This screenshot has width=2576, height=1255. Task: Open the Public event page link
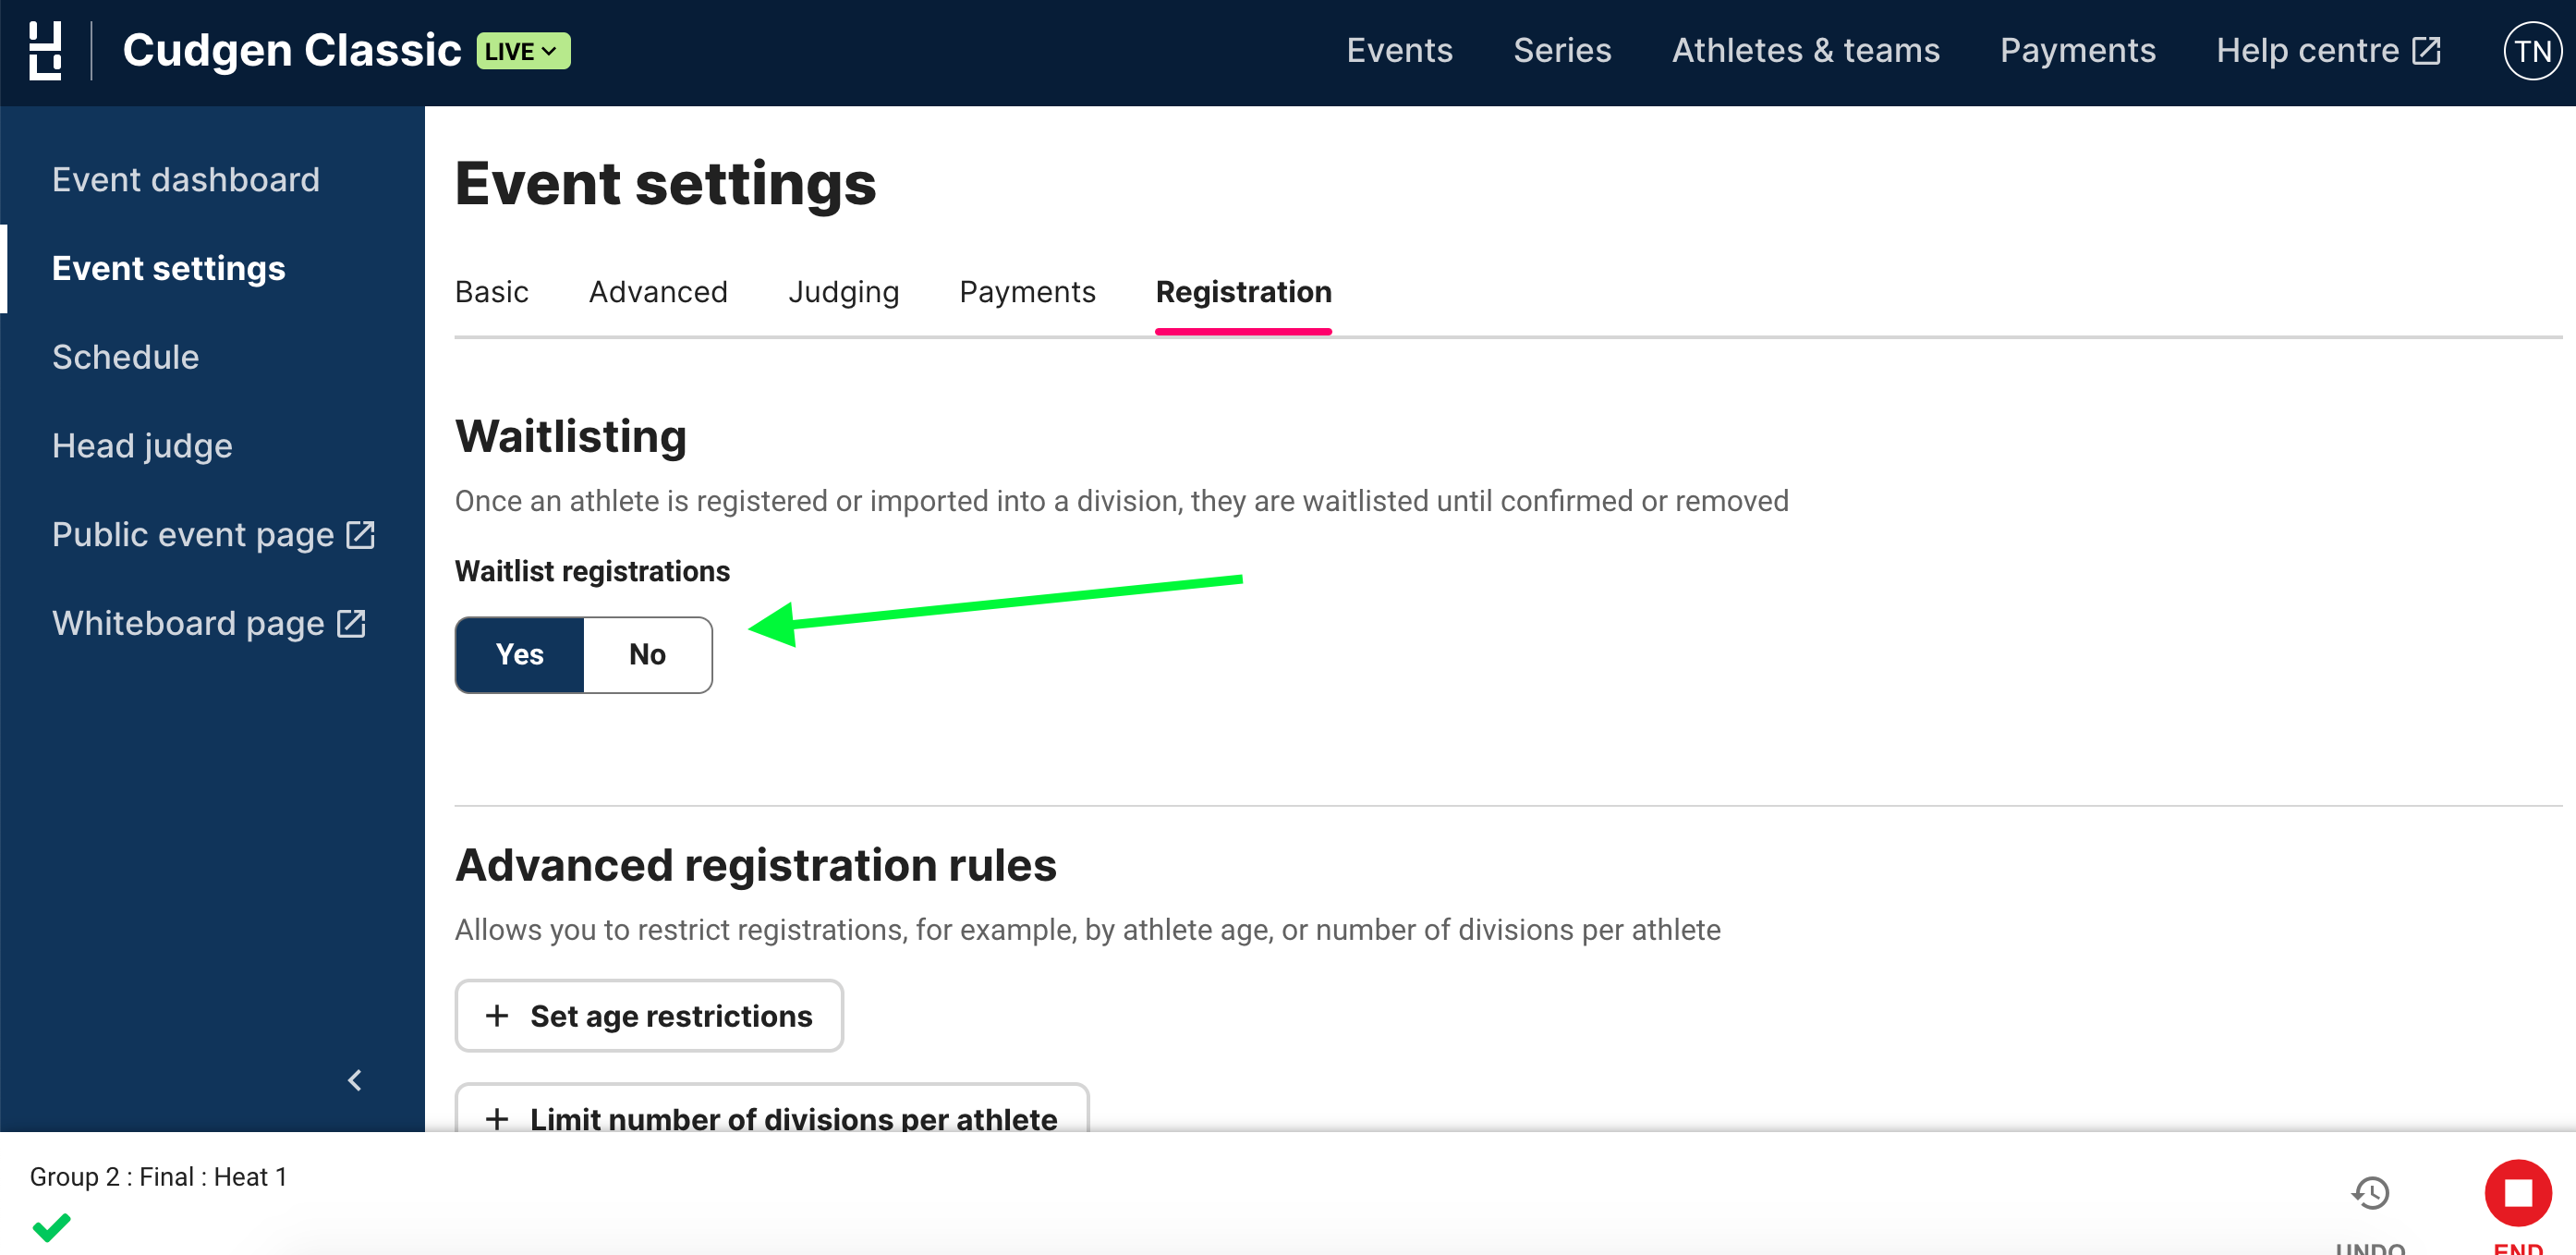tap(213, 535)
